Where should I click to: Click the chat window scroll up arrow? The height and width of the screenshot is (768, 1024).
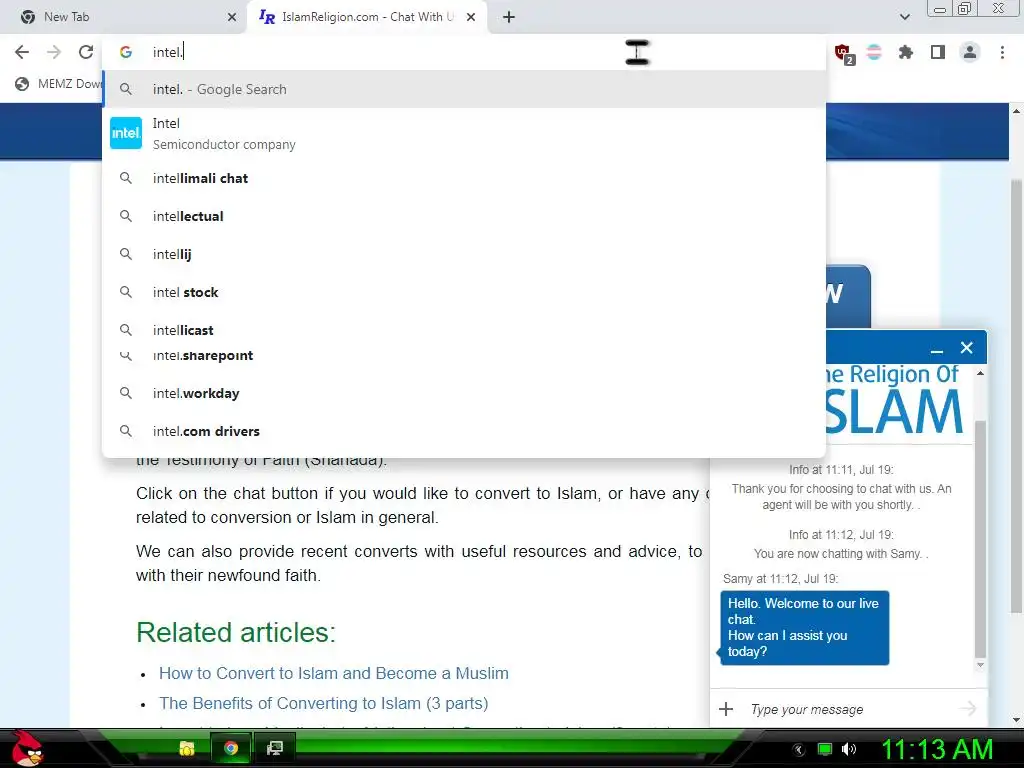pyautogui.click(x=980, y=373)
